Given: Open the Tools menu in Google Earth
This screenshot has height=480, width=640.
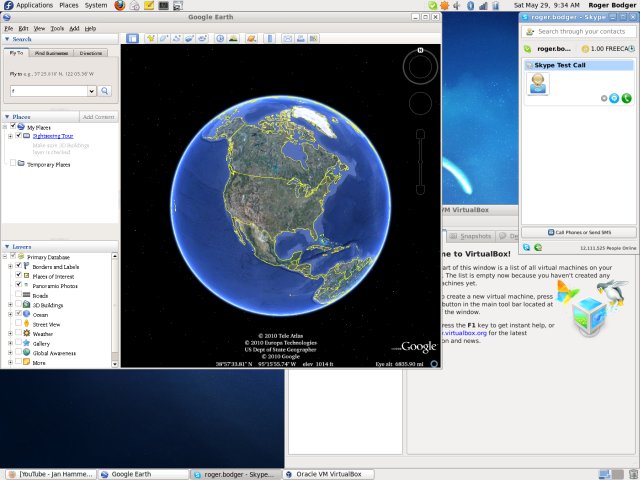Looking at the screenshot, I should click(56, 28).
